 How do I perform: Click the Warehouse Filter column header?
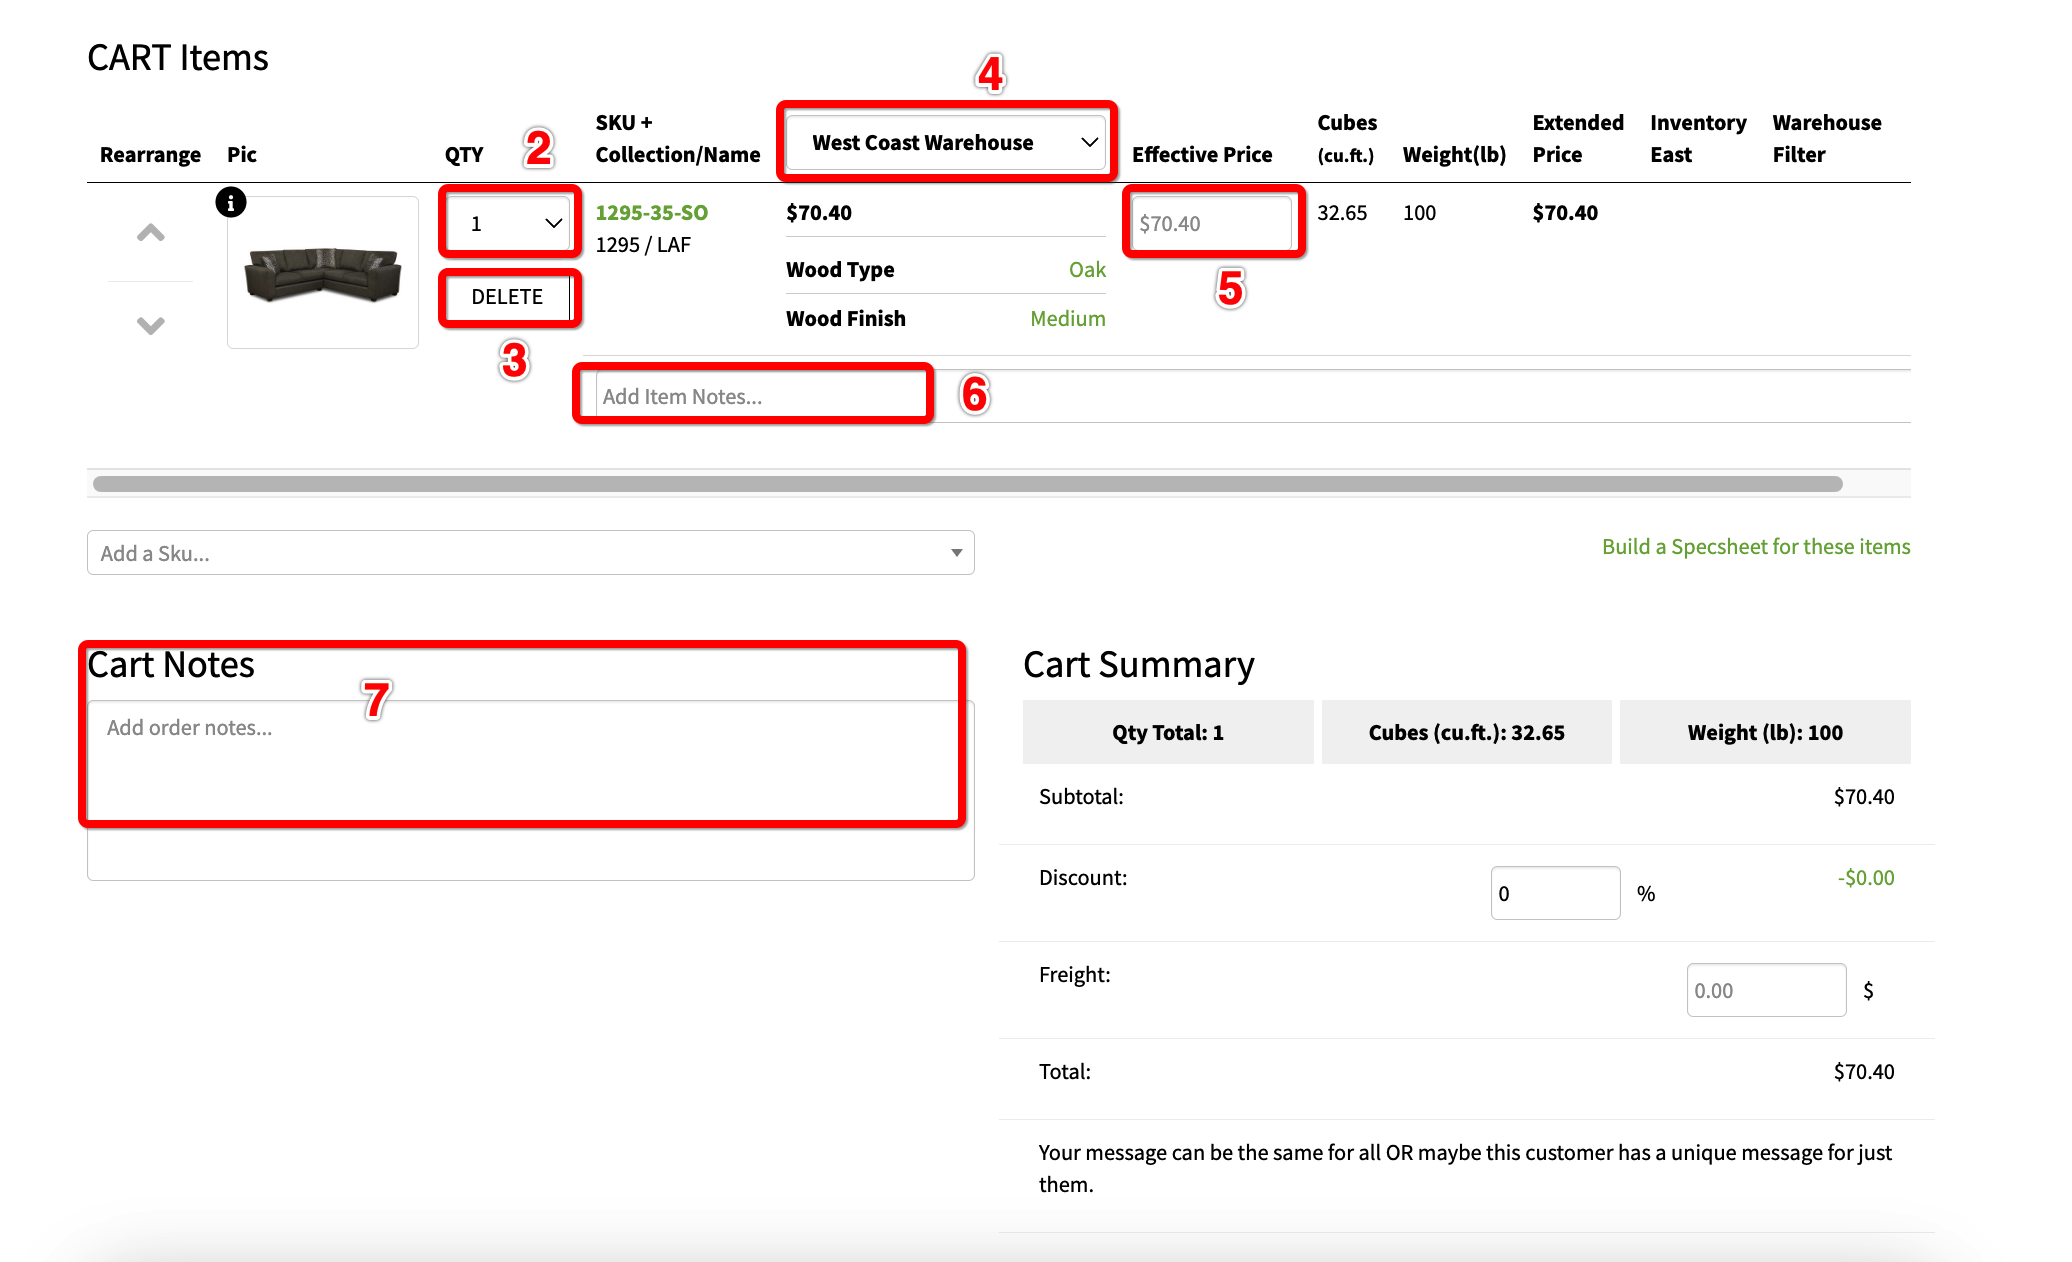pyautogui.click(x=1826, y=139)
